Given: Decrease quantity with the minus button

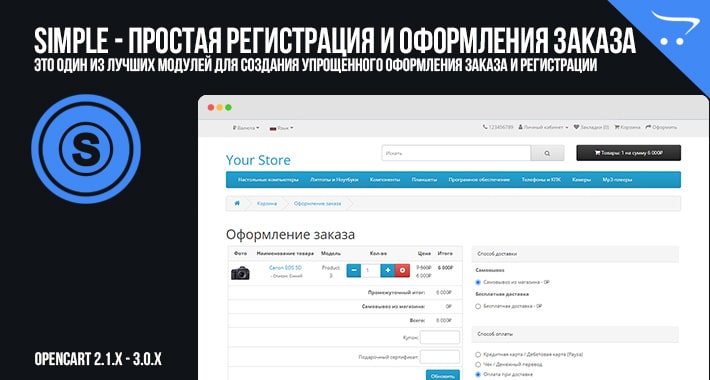Looking at the screenshot, I should coord(354,270).
